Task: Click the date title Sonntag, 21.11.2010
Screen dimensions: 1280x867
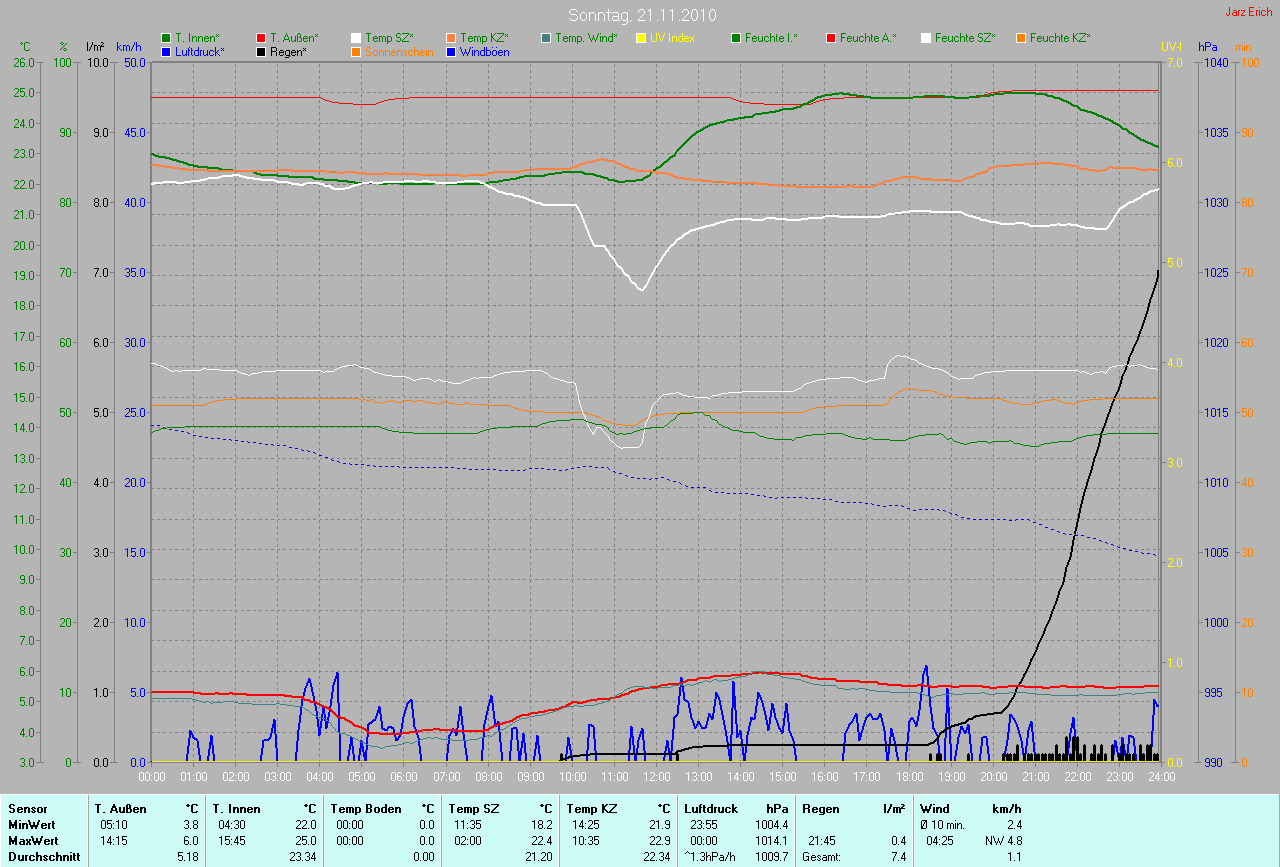Action: point(639,15)
